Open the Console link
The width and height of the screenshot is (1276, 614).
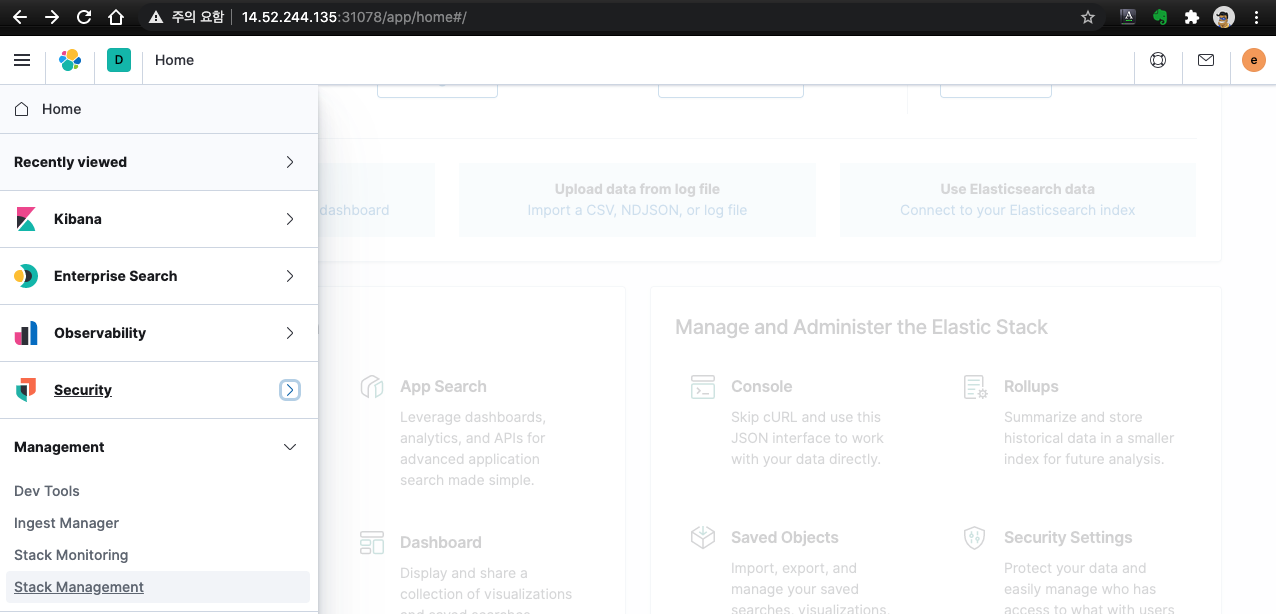(x=761, y=387)
